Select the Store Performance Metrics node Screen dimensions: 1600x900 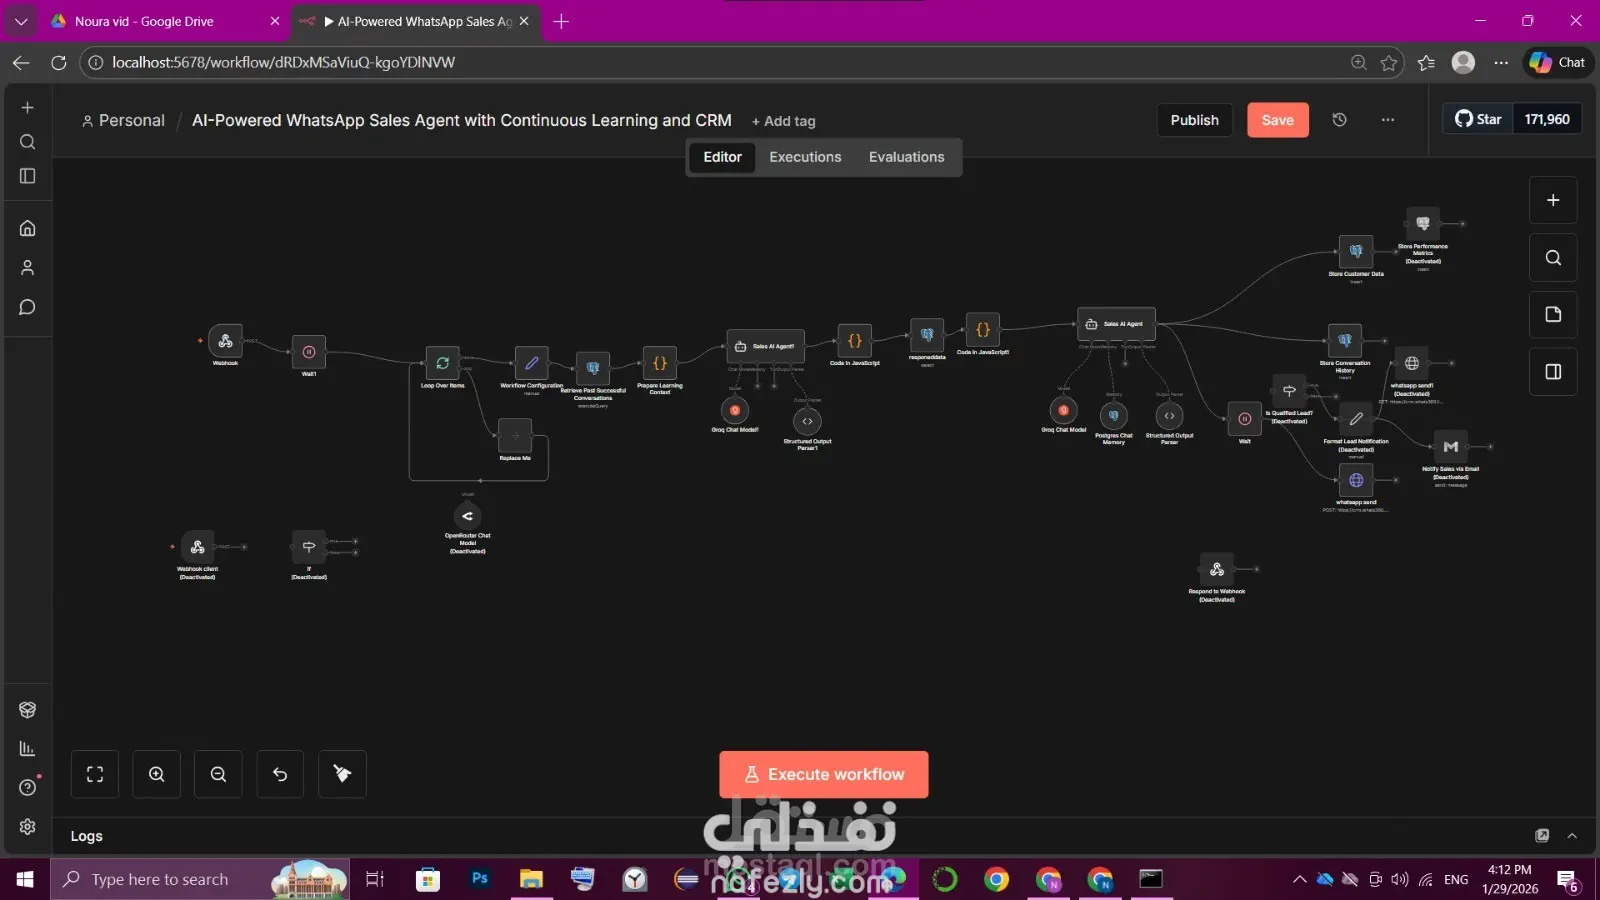coord(1423,224)
